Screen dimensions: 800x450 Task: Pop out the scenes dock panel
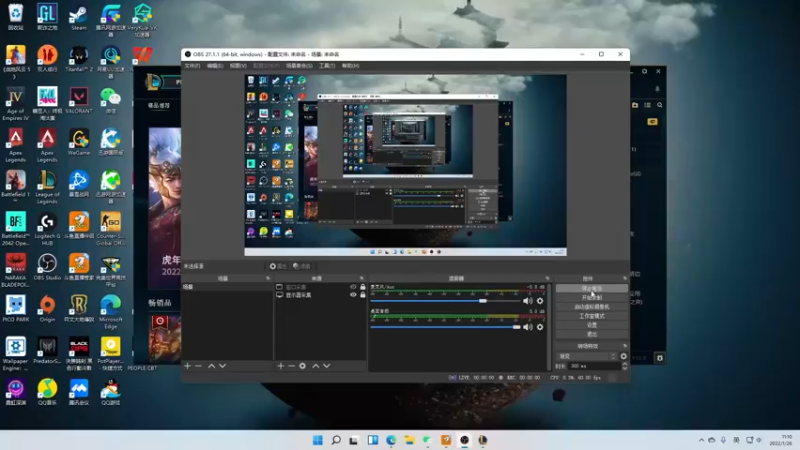click(x=268, y=279)
